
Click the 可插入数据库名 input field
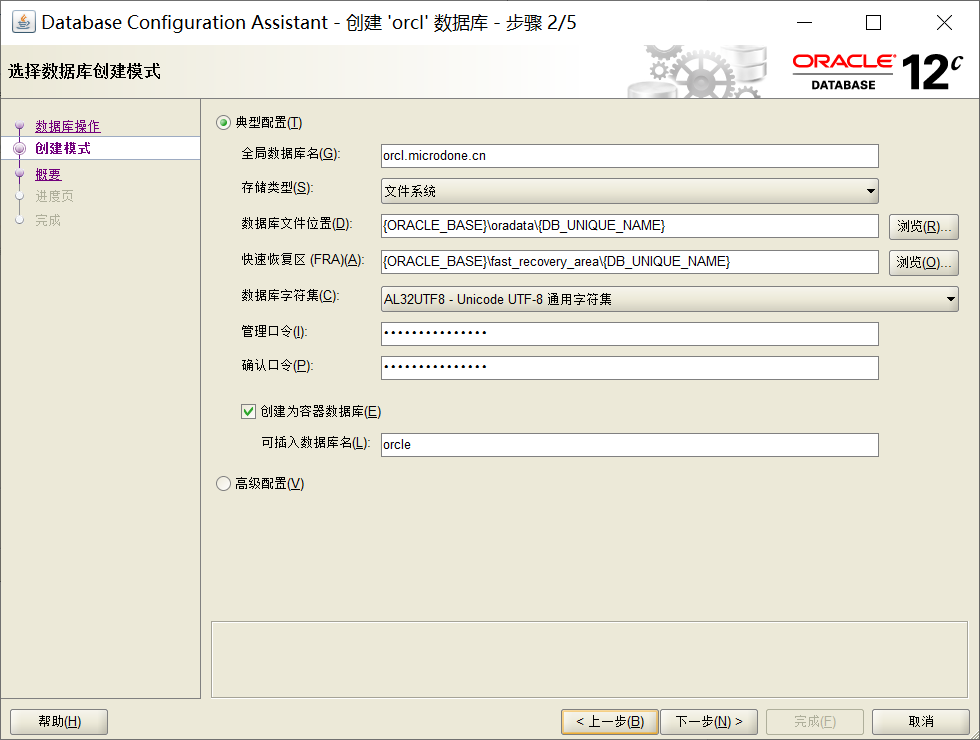[629, 445]
